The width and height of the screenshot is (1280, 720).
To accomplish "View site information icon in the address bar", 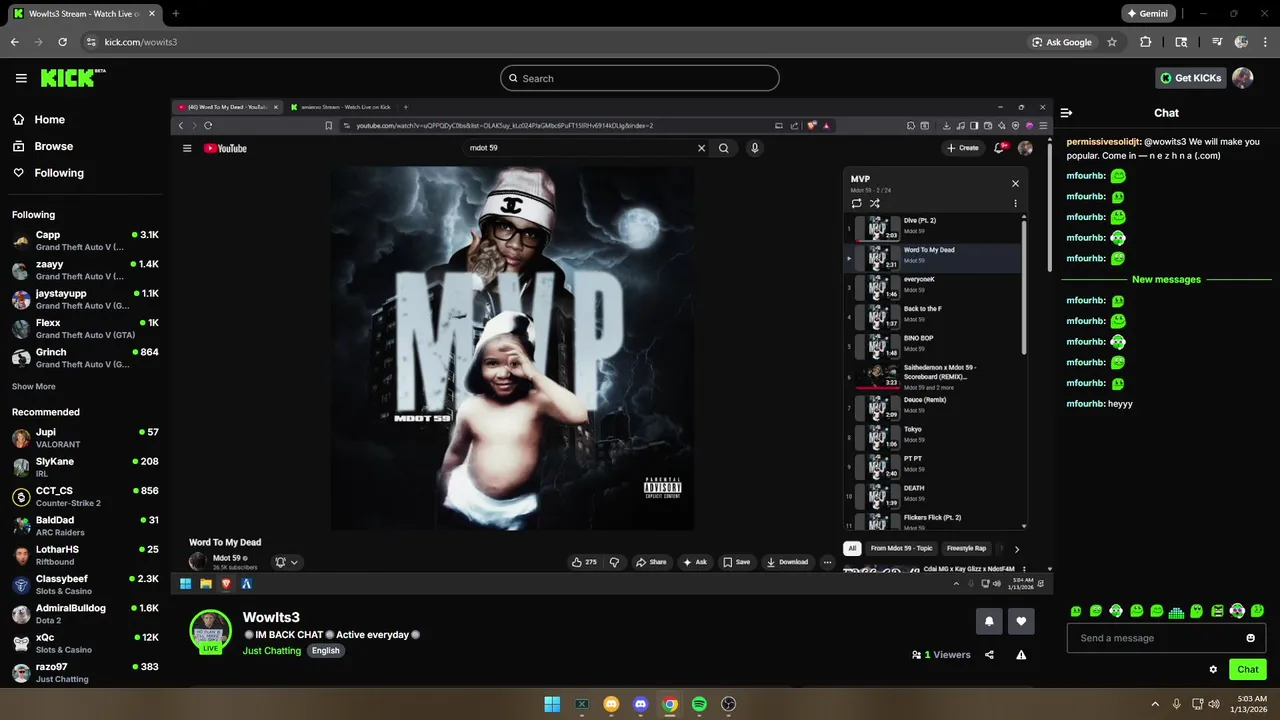I will 91,42.
